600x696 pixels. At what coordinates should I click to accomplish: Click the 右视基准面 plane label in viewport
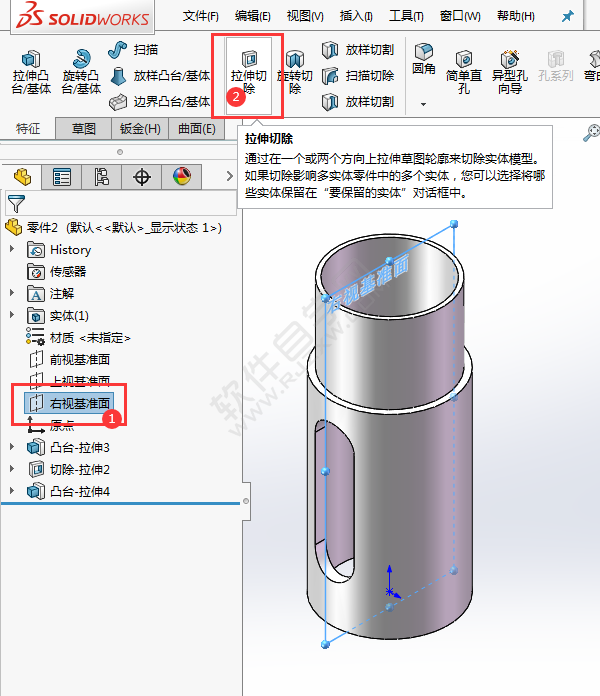click(x=370, y=285)
